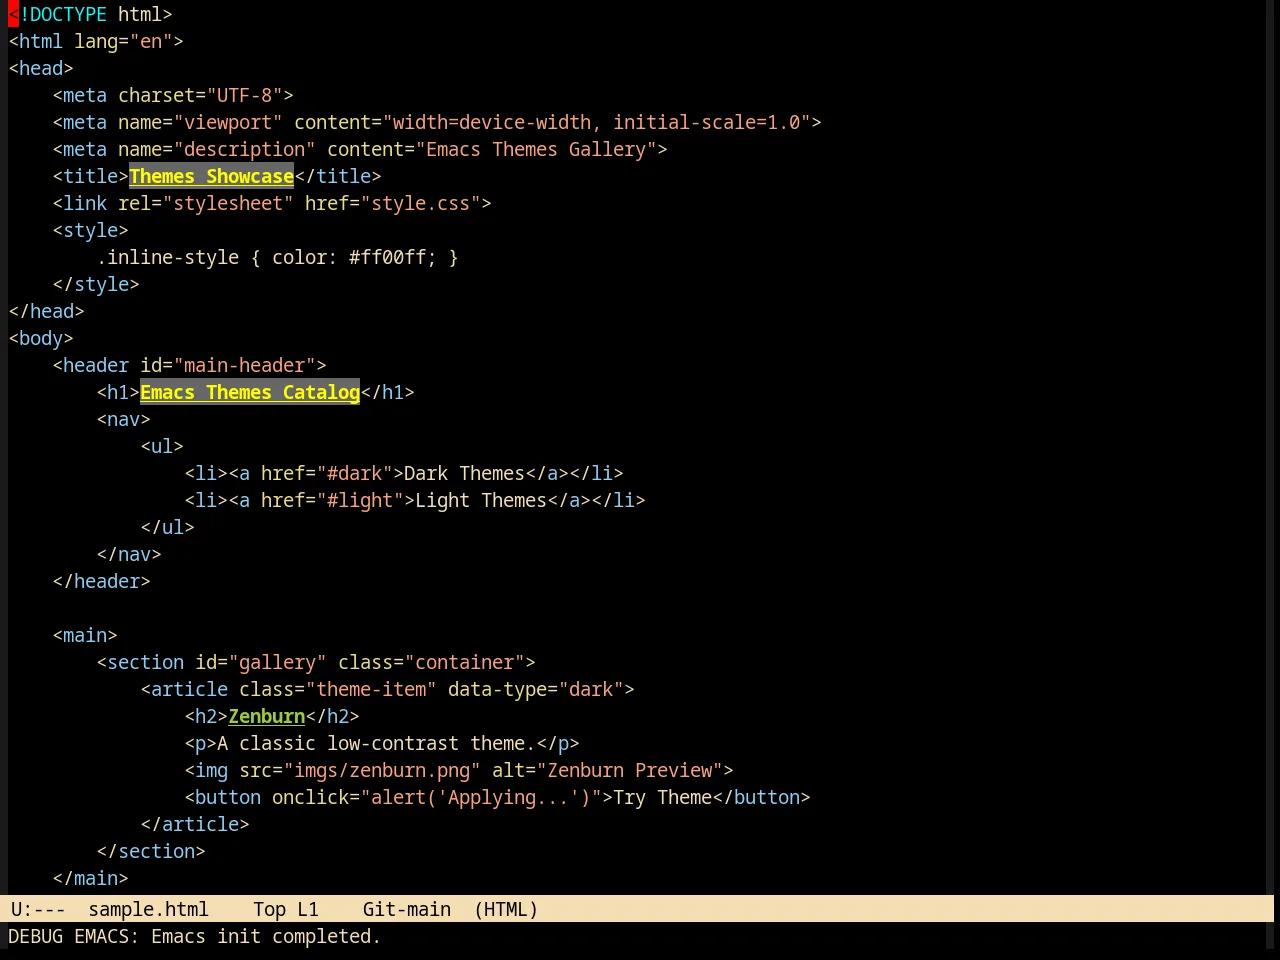
Task: Click the "Zenburn Preview" alt string
Action: pos(630,770)
